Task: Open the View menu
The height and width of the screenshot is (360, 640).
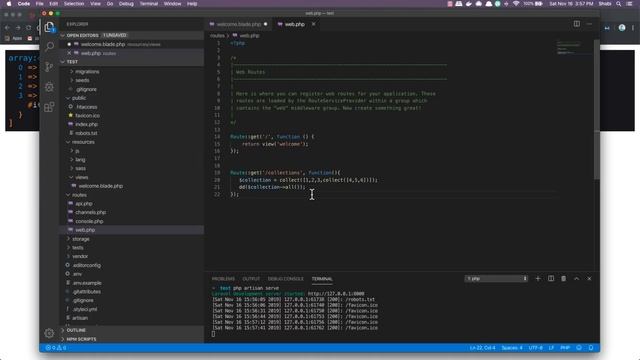Action: [96, 4]
